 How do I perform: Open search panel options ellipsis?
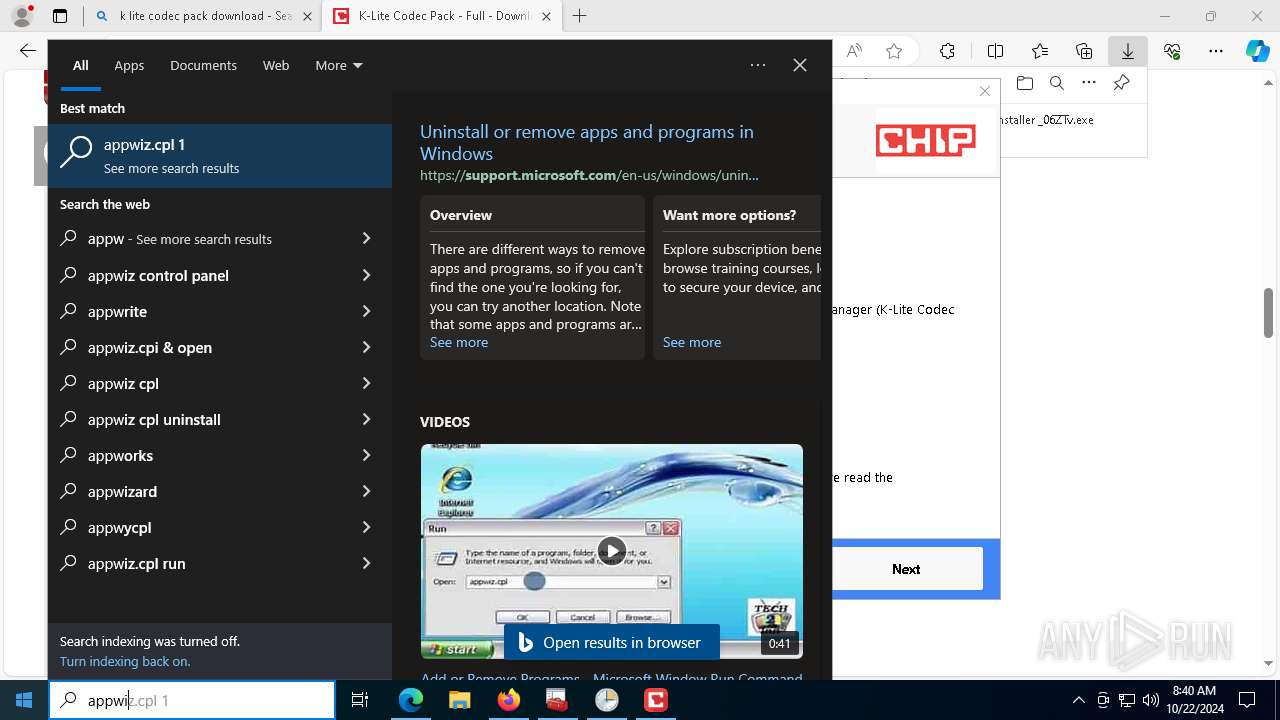pyautogui.click(x=758, y=65)
